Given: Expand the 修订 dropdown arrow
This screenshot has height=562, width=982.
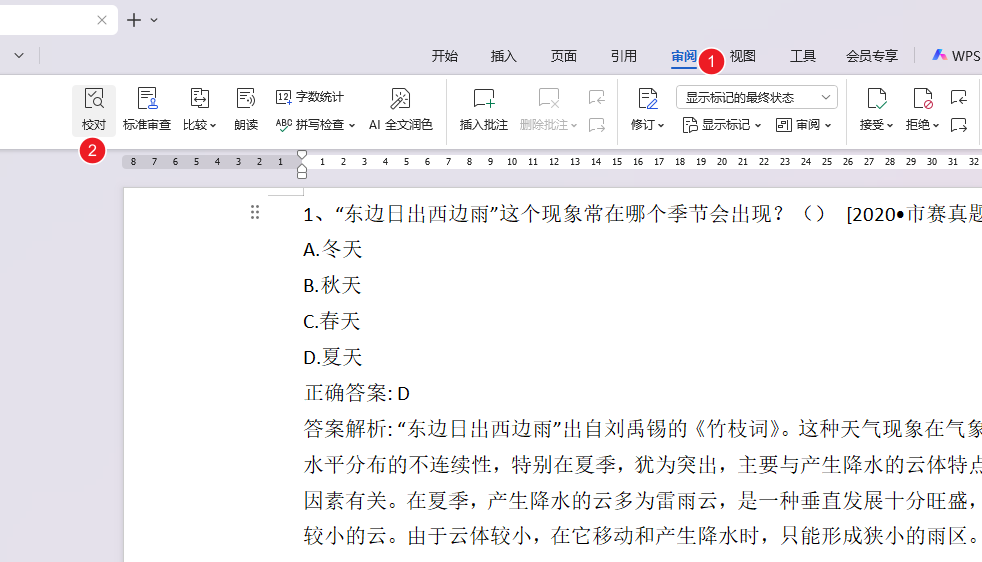Looking at the screenshot, I should point(660,125).
